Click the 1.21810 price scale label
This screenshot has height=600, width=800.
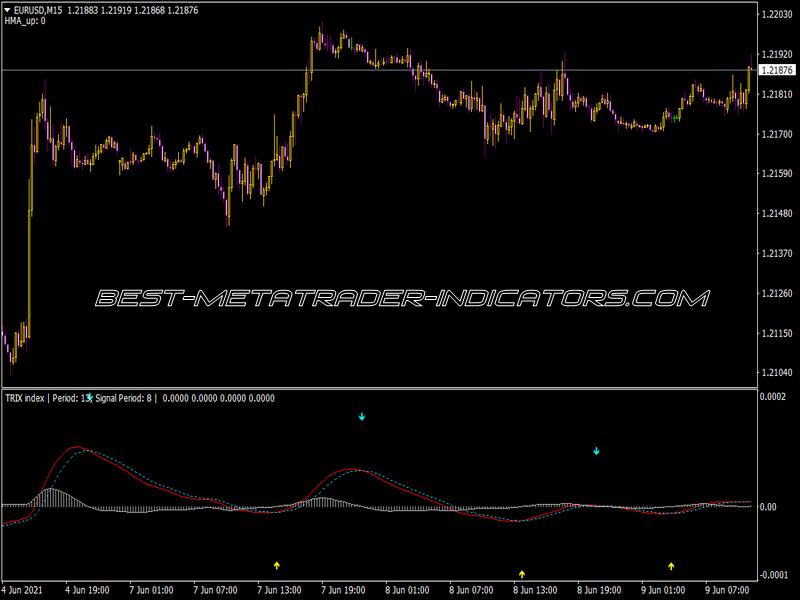point(777,94)
